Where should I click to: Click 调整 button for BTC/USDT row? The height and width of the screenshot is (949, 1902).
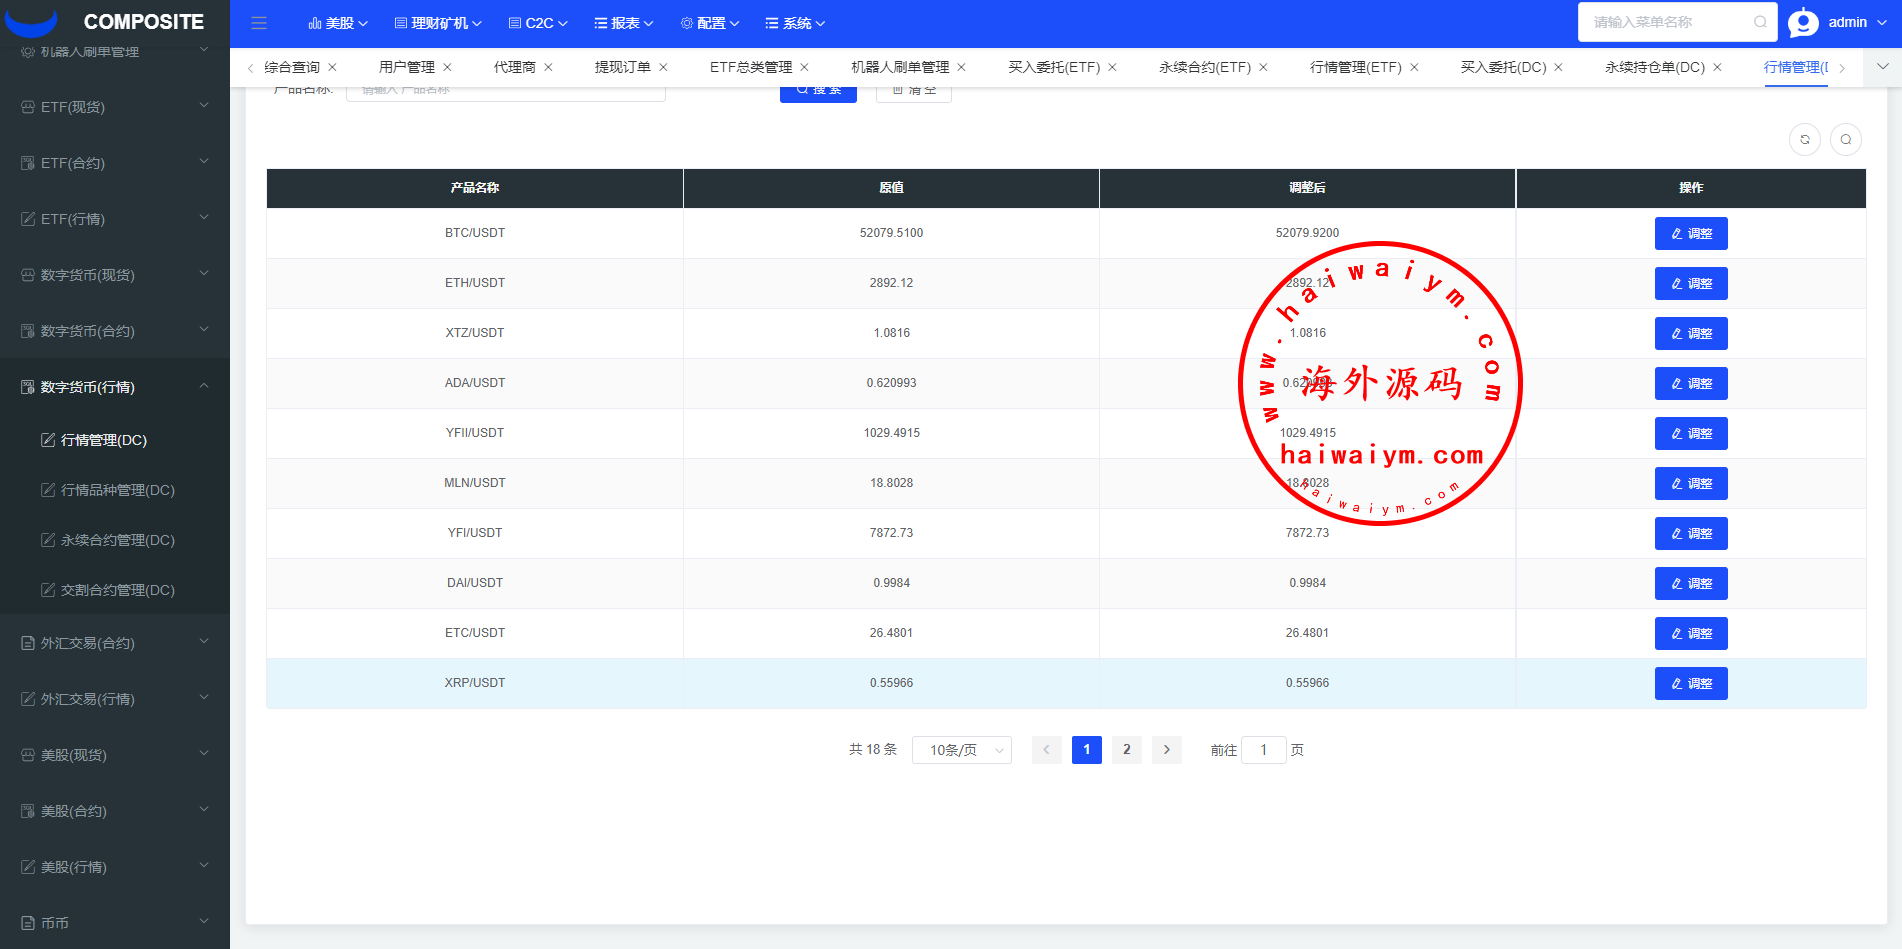click(x=1690, y=233)
